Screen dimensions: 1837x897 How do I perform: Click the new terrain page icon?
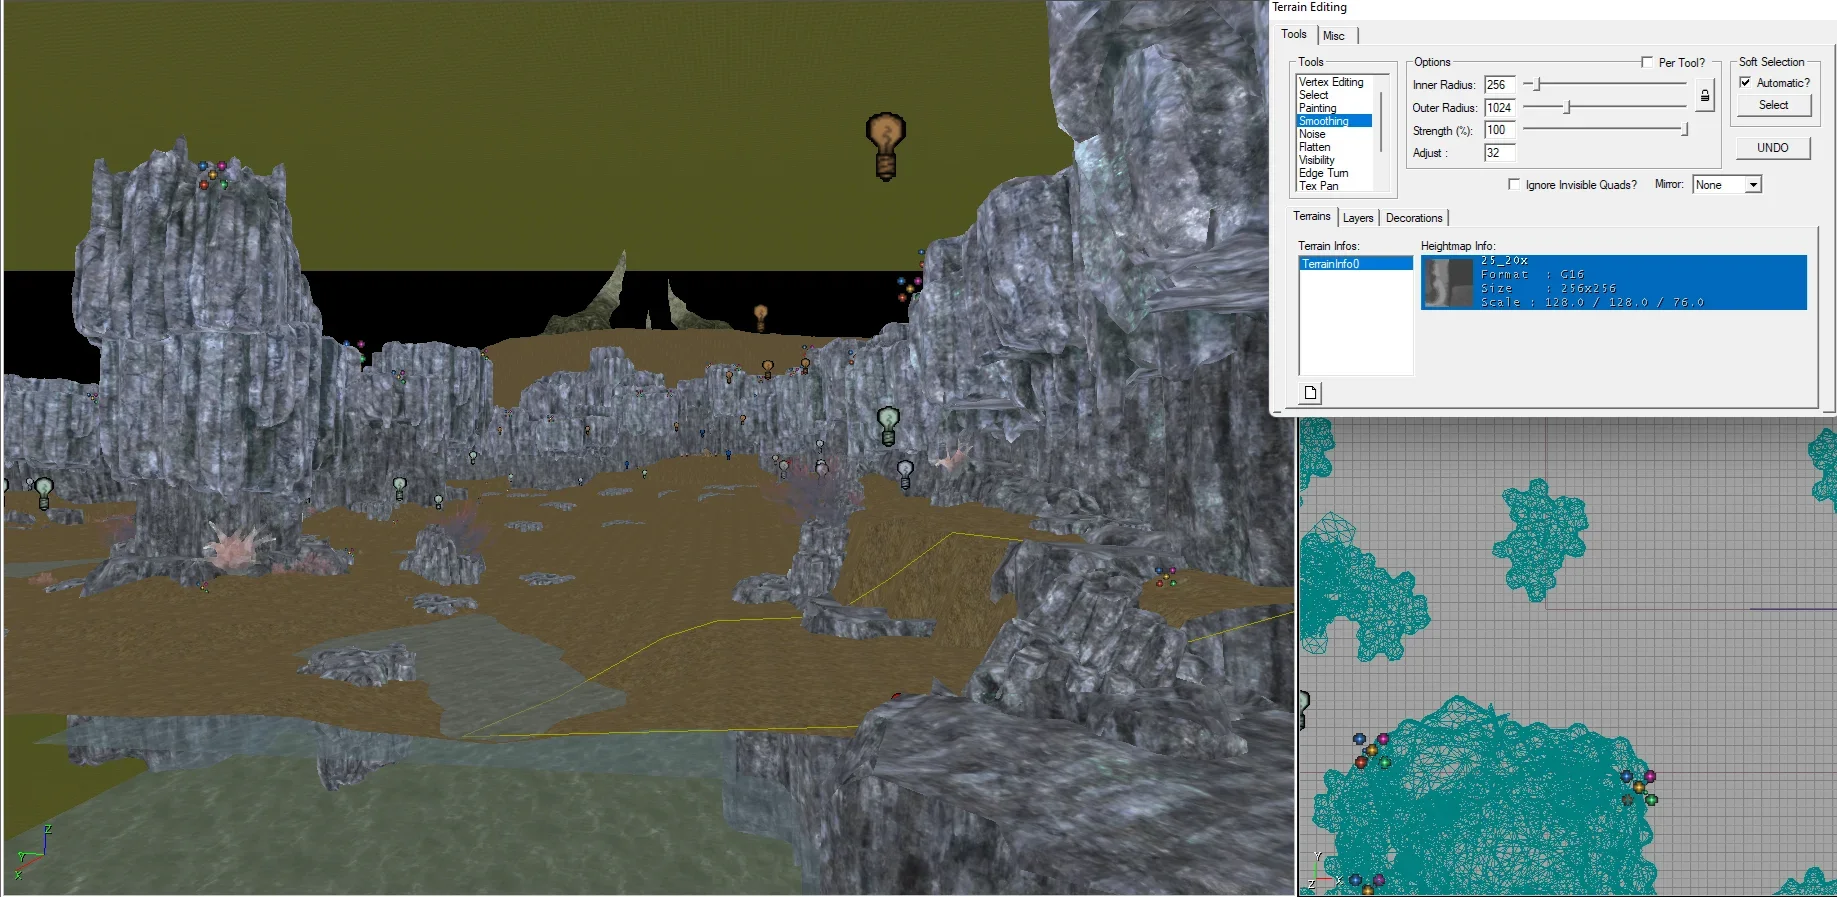(x=1310, y=393)
